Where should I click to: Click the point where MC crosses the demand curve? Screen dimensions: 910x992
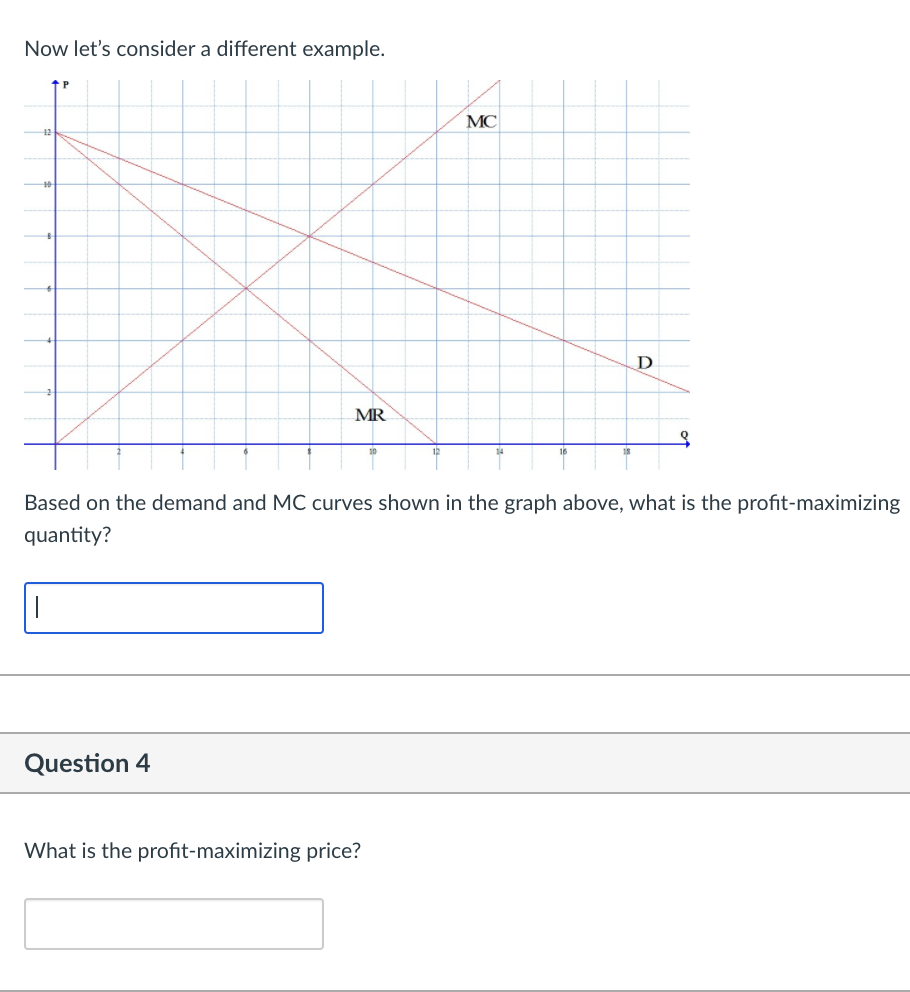[308, 236]
